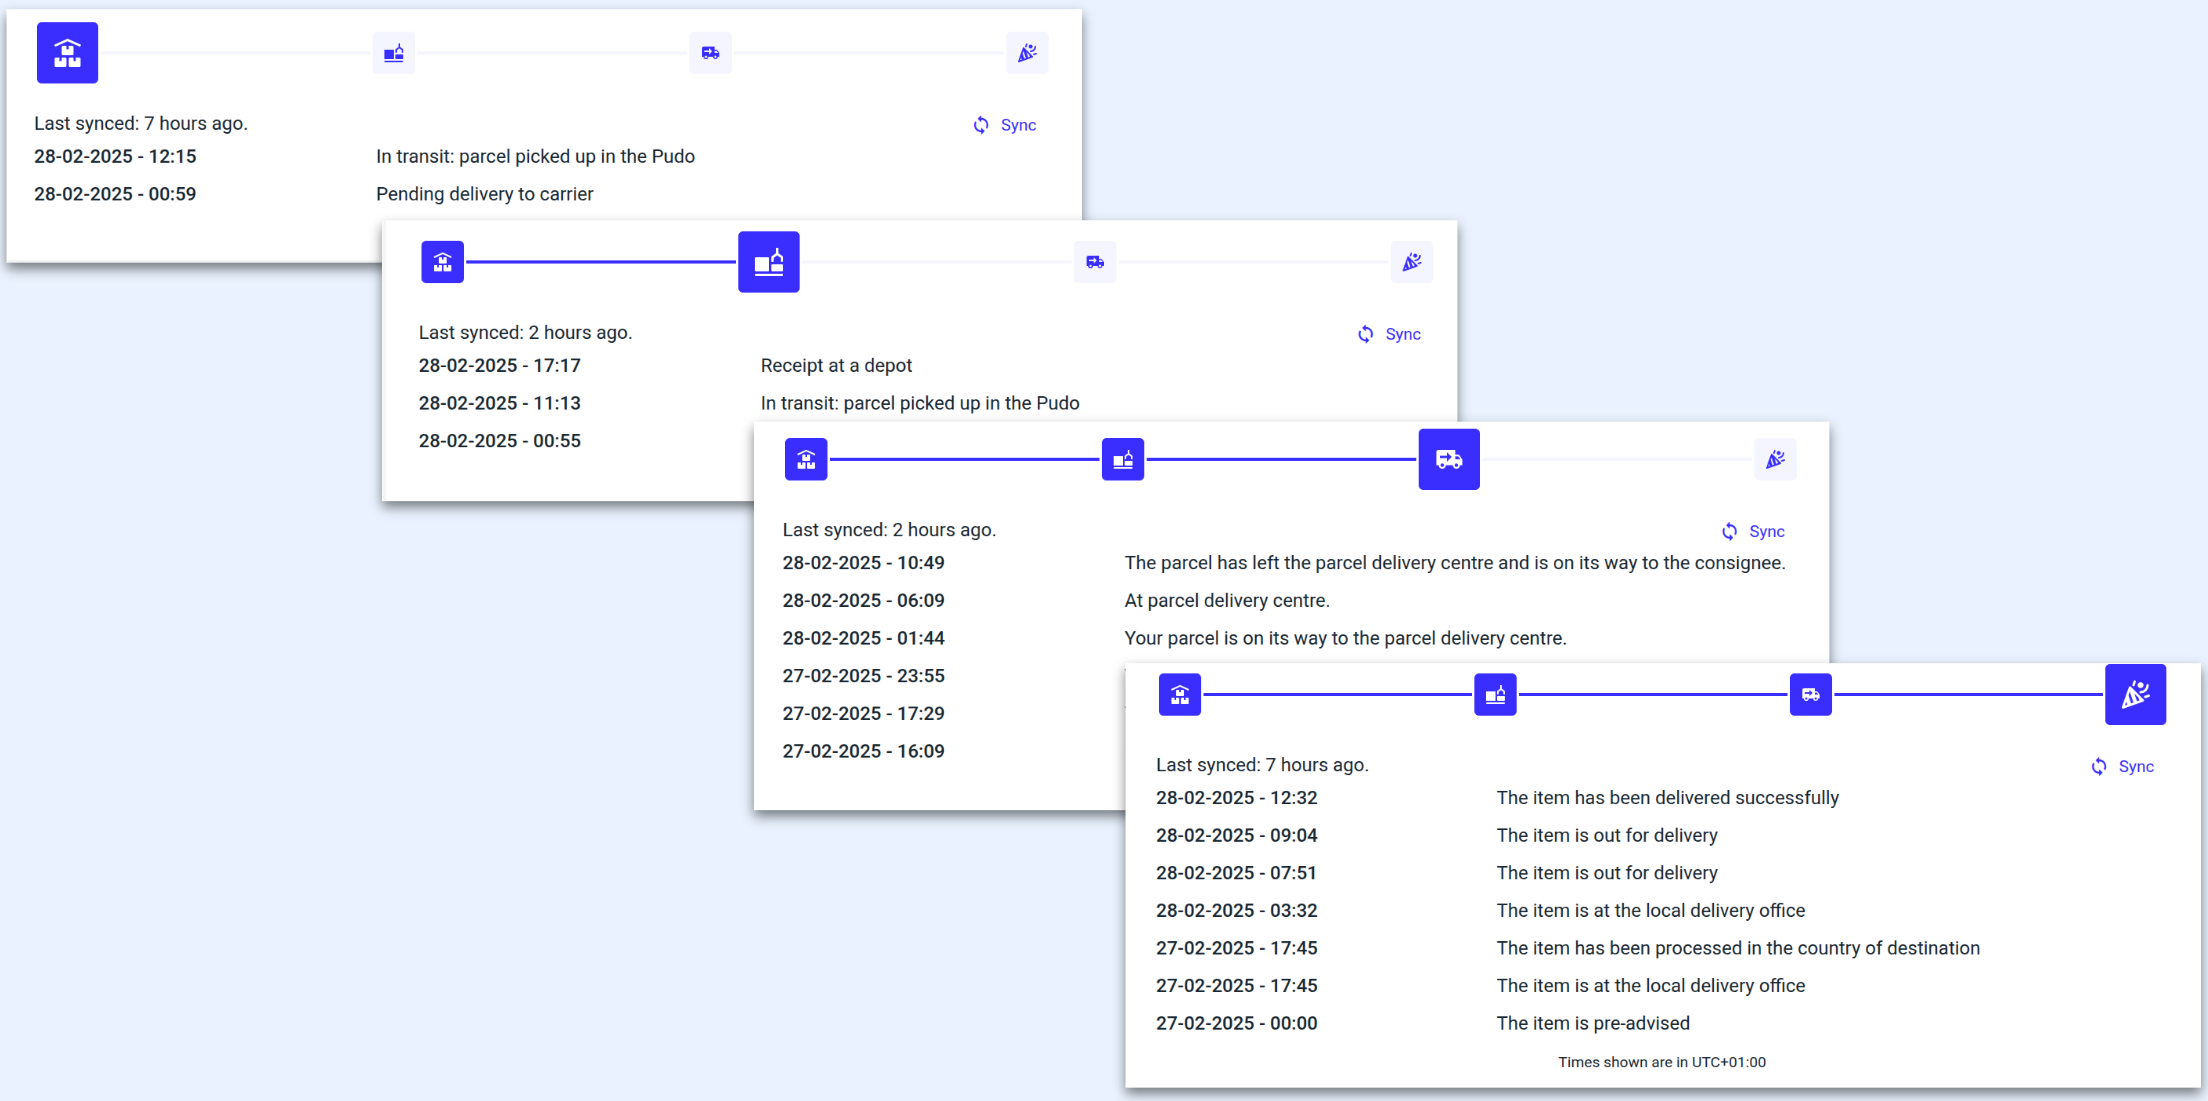Screen dimensions: 2208x1101
Task: Click the Pudo pickup-point icon in the topmost stepper
Action: click(393, 52)
